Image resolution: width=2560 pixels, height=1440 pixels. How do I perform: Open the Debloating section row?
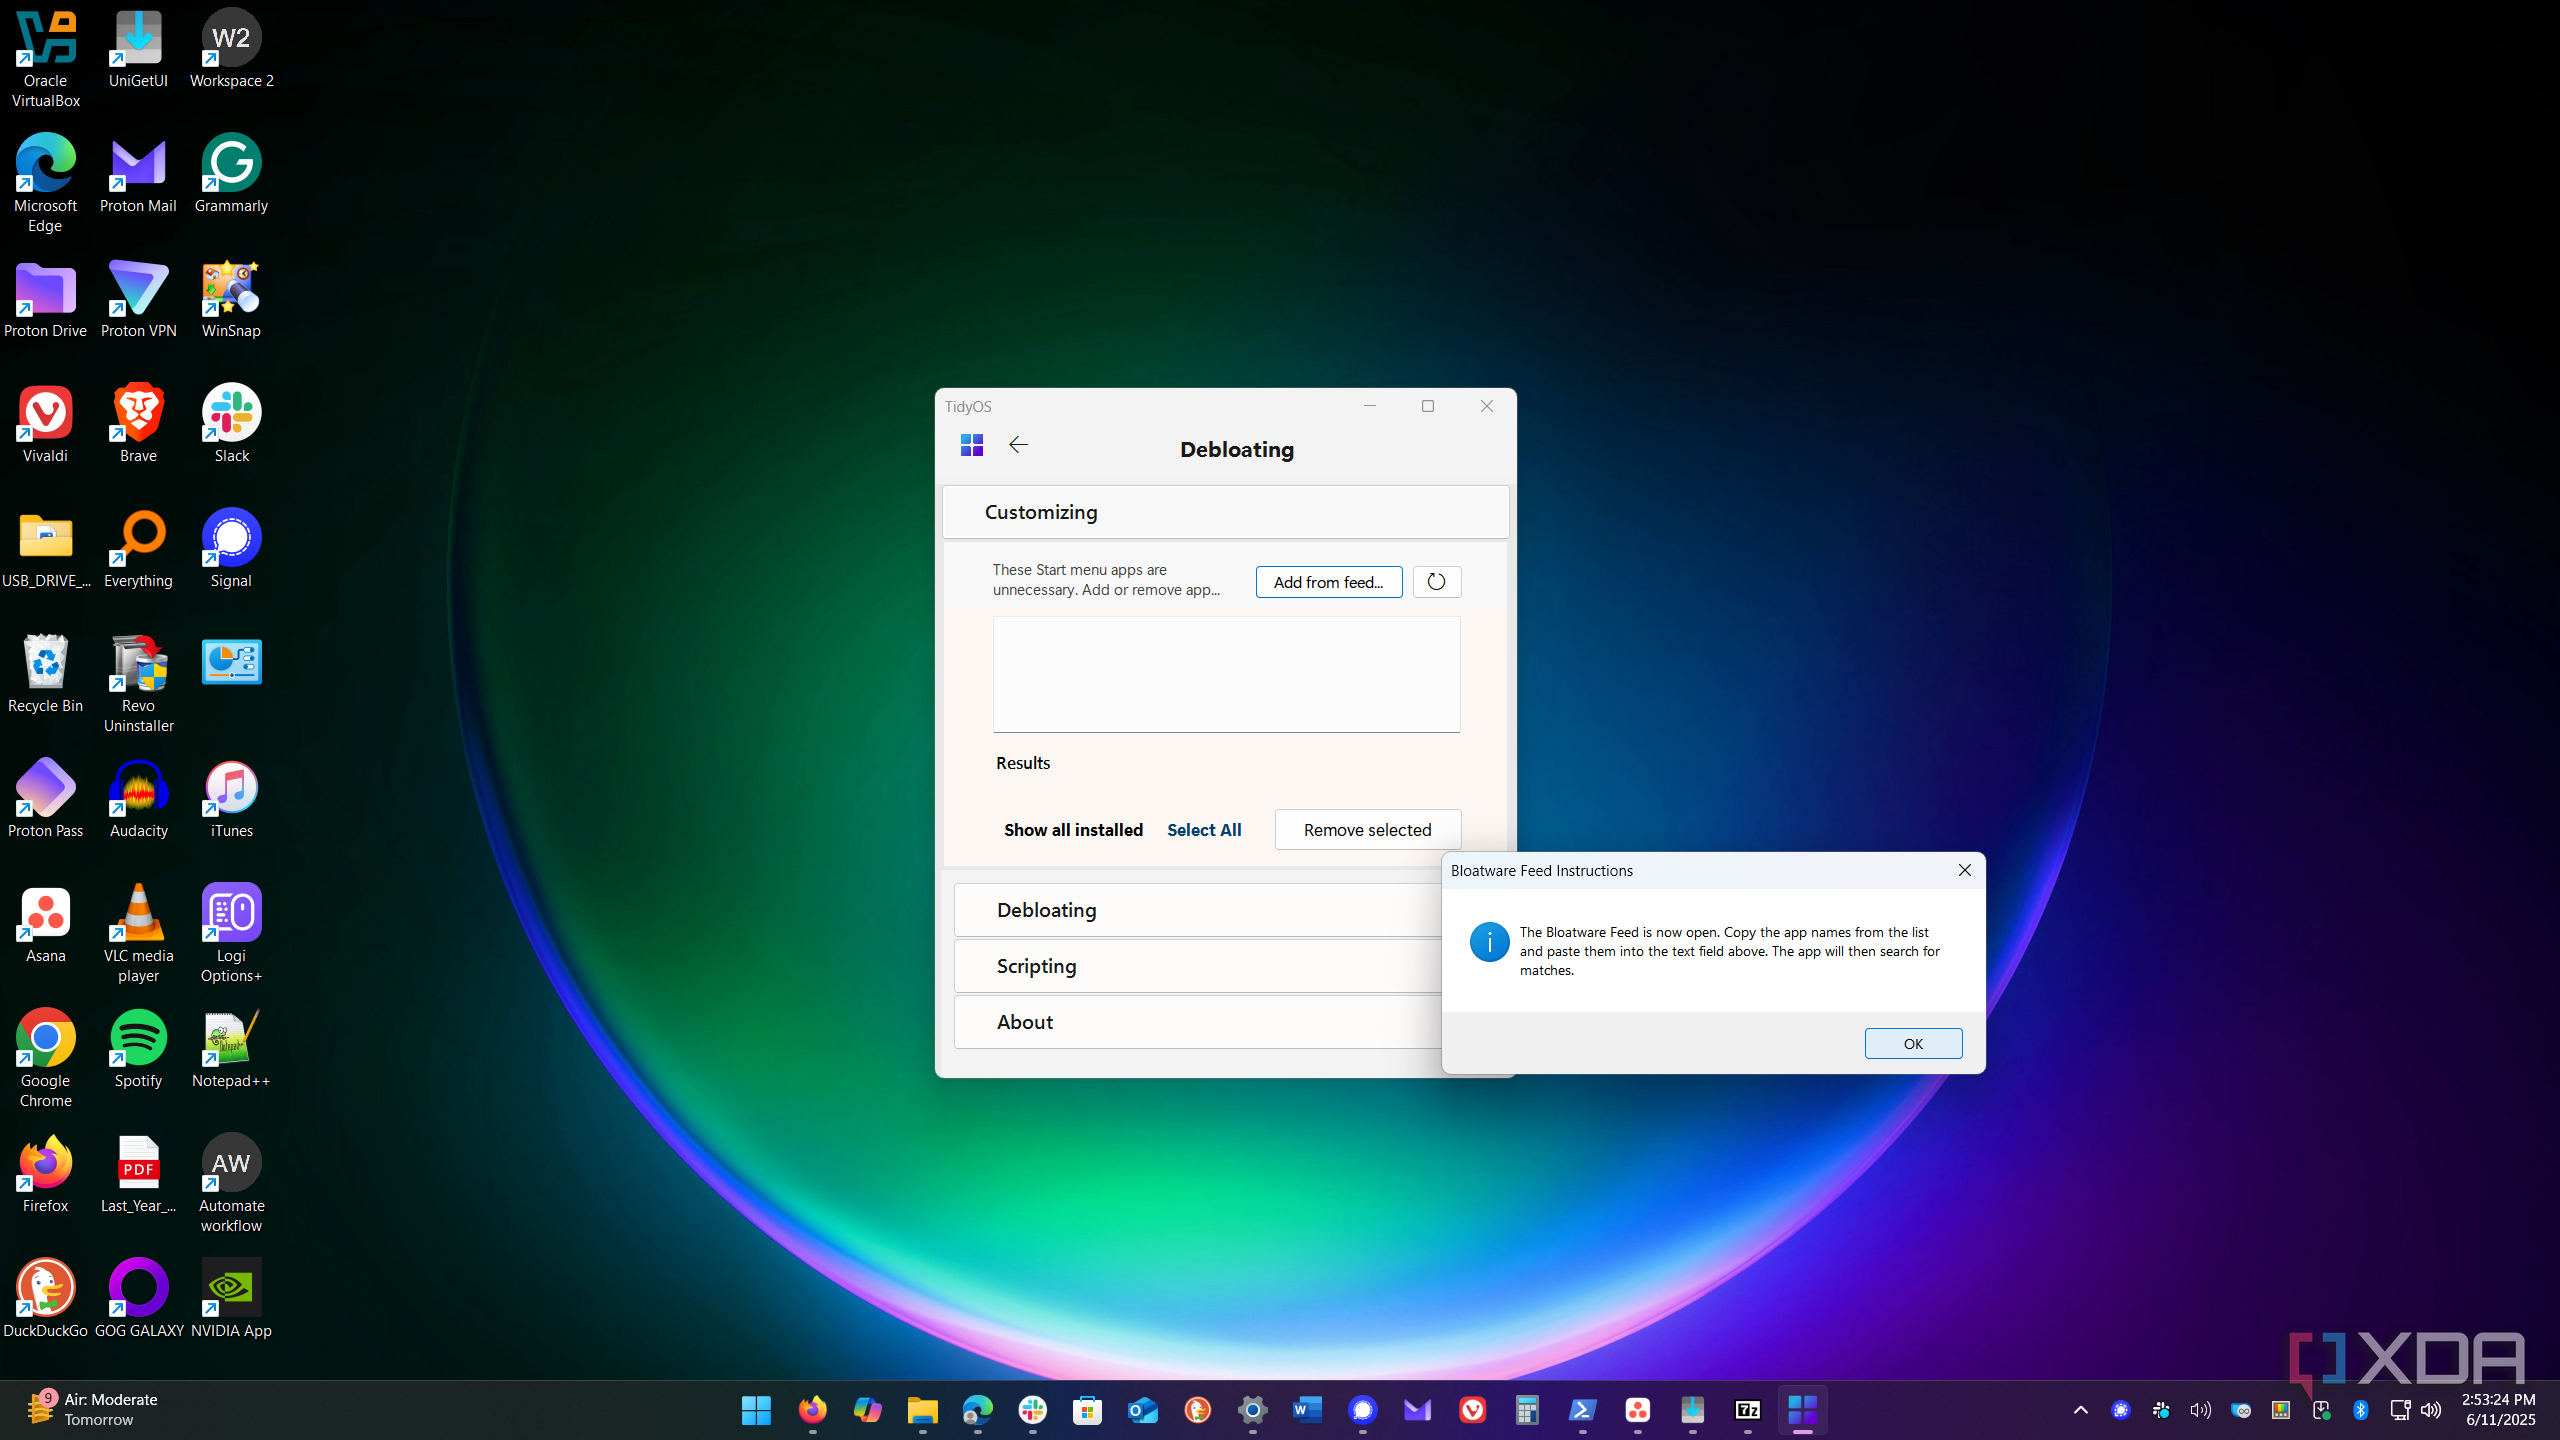click(1198, 910)
